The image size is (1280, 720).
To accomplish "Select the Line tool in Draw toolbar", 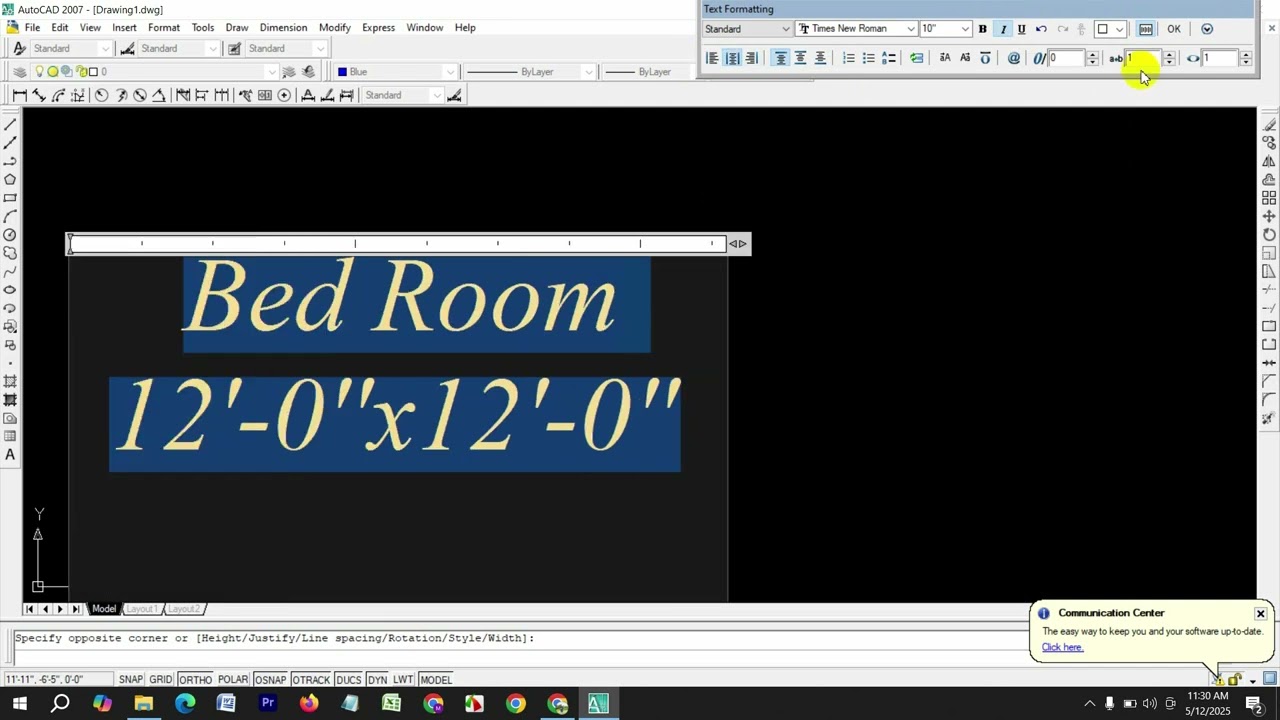I will 10,124.
